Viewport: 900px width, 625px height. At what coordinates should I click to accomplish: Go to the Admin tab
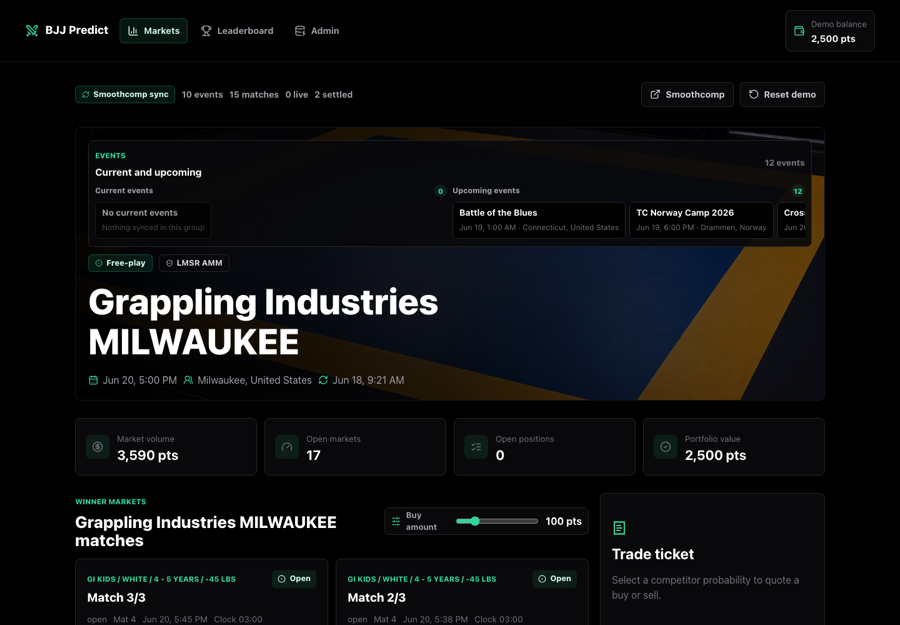click(x=317, y=31)
